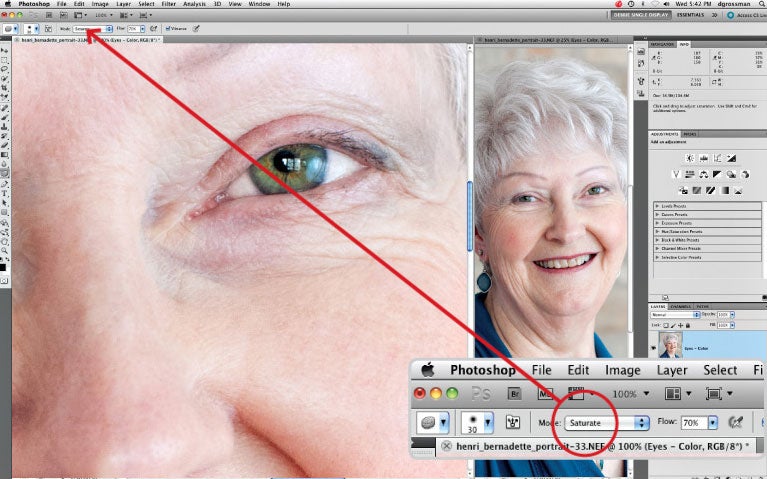The width and height of the screenshot is (767, 479).
Task: Add a Vibrance adjustment from the Adjustments panel
Action: pos(677,175)
